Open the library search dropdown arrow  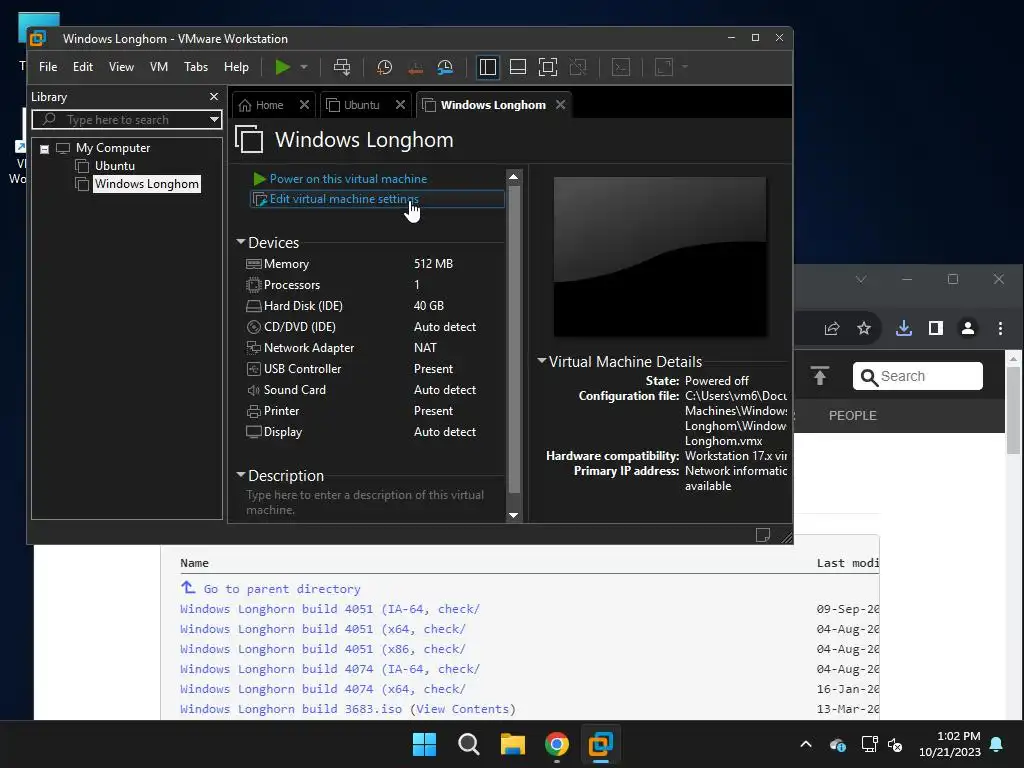(x=214, y=120)
